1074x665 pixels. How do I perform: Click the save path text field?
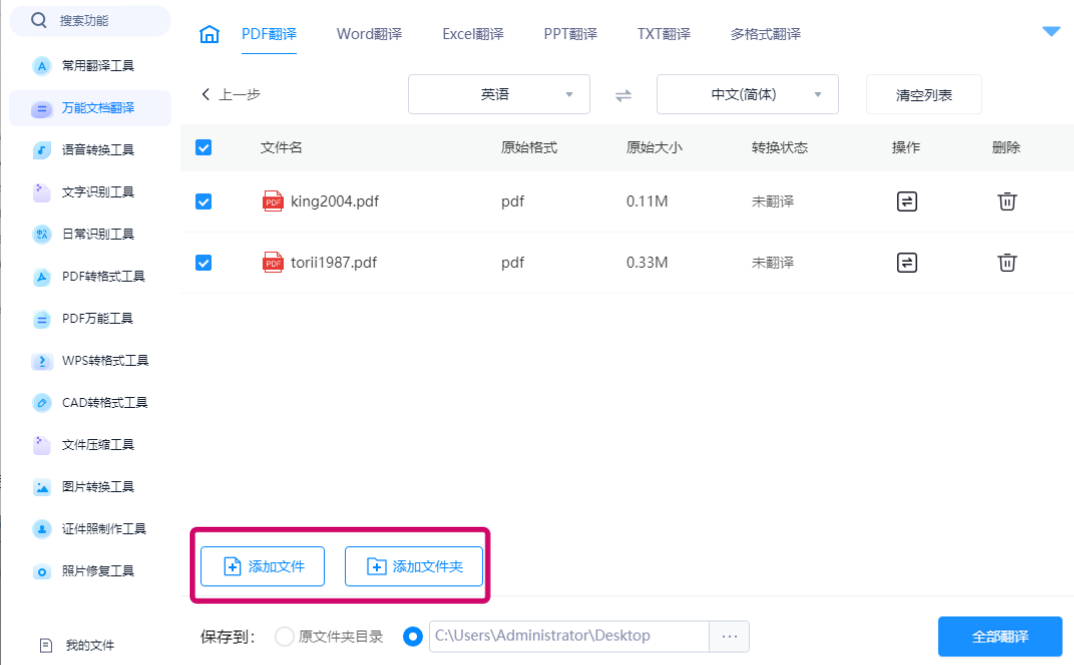[569, 636]
